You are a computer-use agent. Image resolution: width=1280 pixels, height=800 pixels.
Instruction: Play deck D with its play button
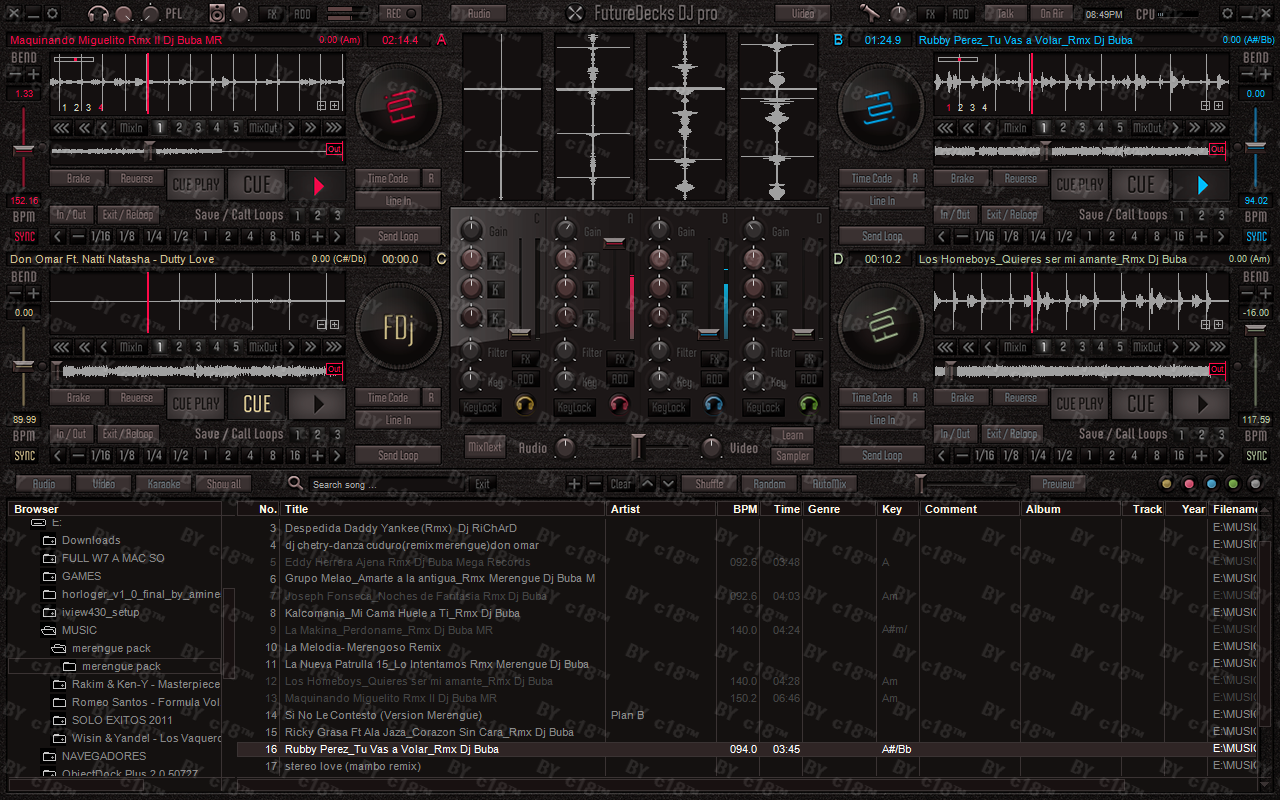tap(1201, 404)
